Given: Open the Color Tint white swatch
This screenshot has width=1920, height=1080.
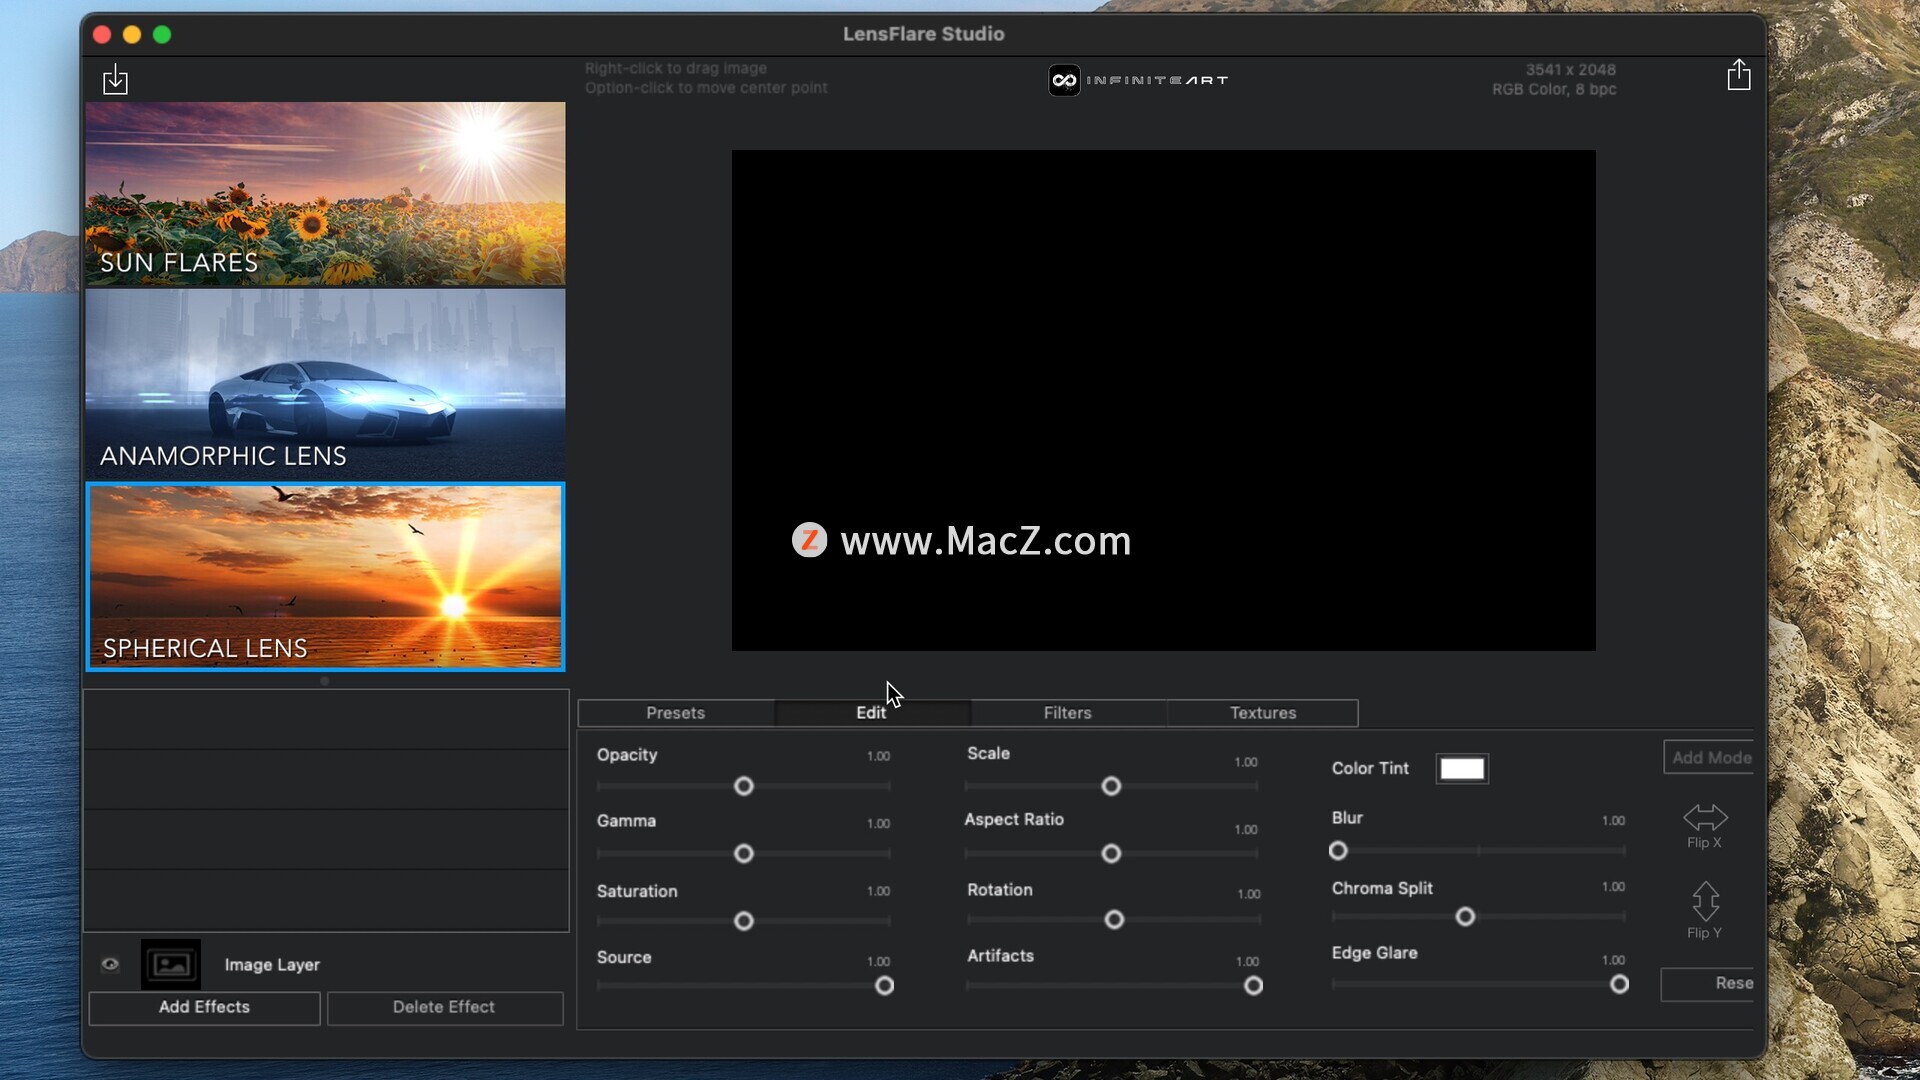Looking at the screenshot, I should (x=1462, y=769).
